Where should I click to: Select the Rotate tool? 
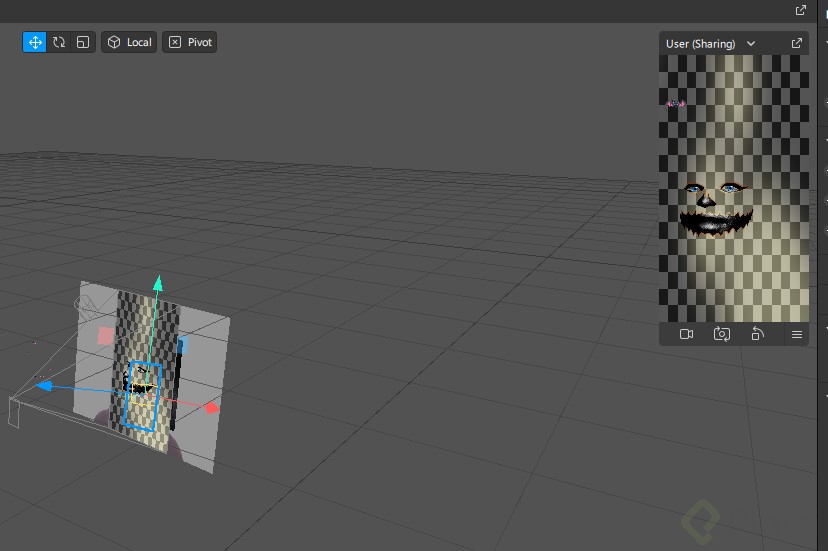click(x=59, y=42)
